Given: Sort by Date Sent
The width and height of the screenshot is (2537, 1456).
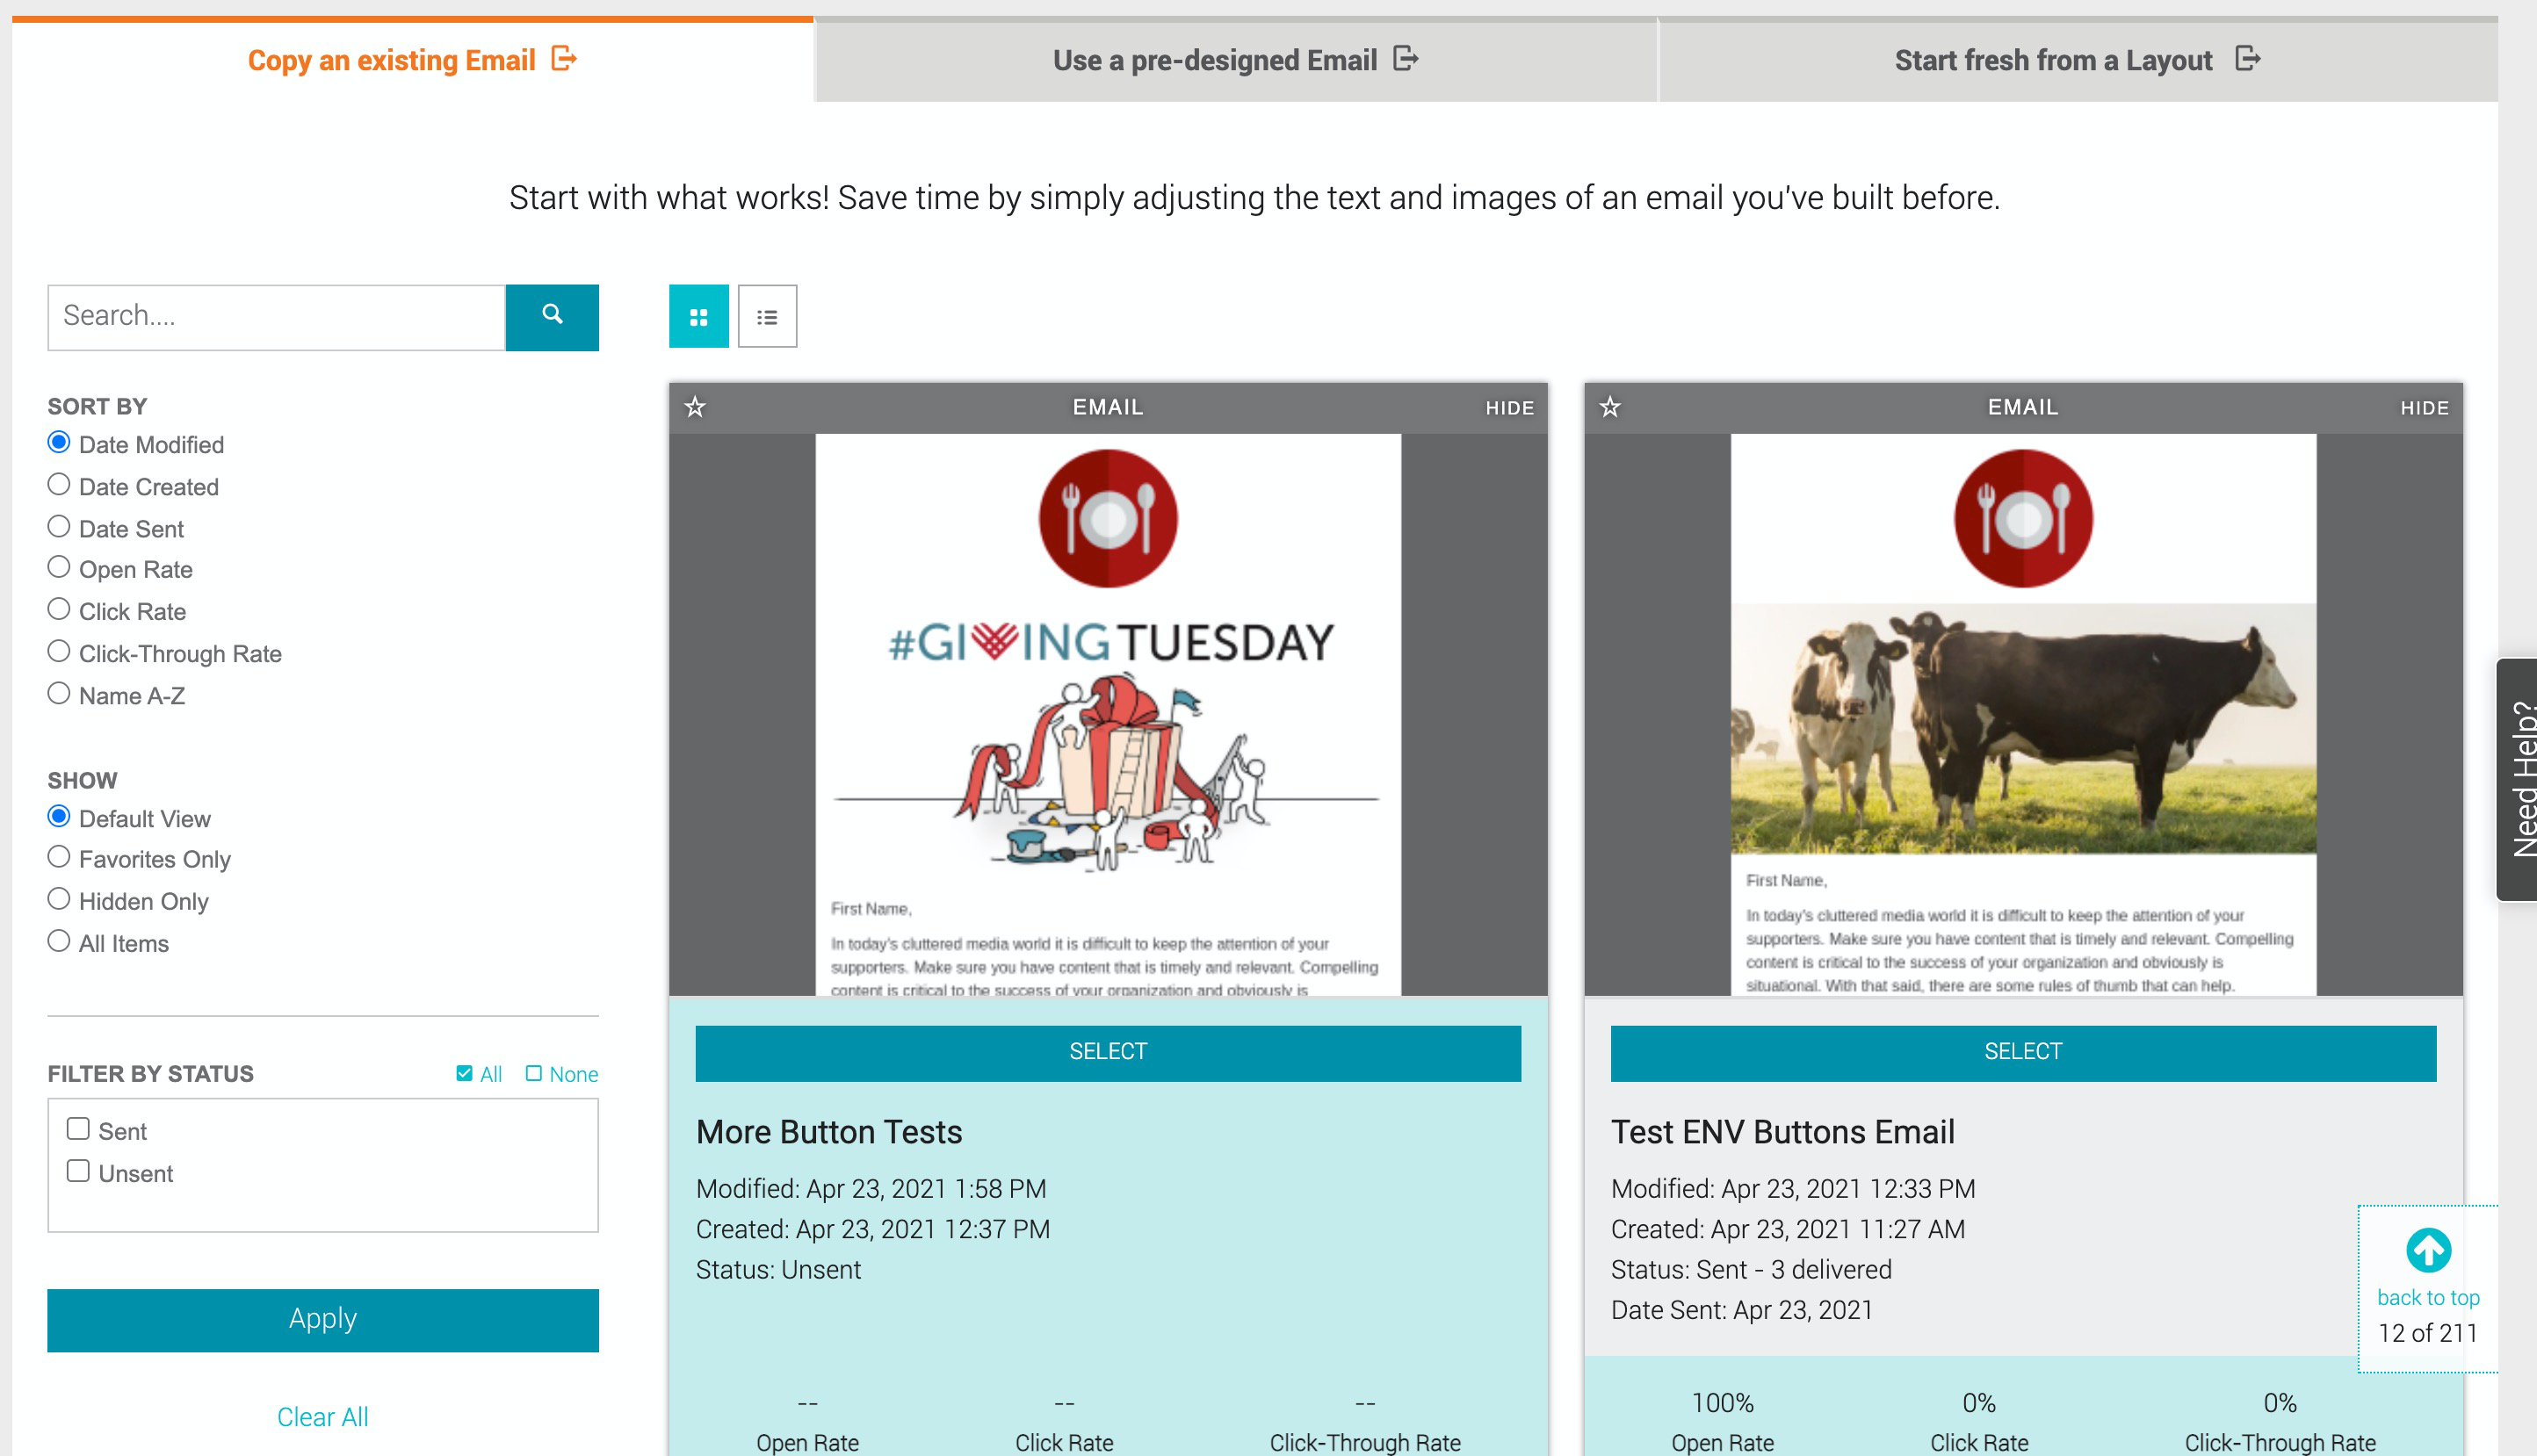Looking at the screenshot, I should 59,527.
